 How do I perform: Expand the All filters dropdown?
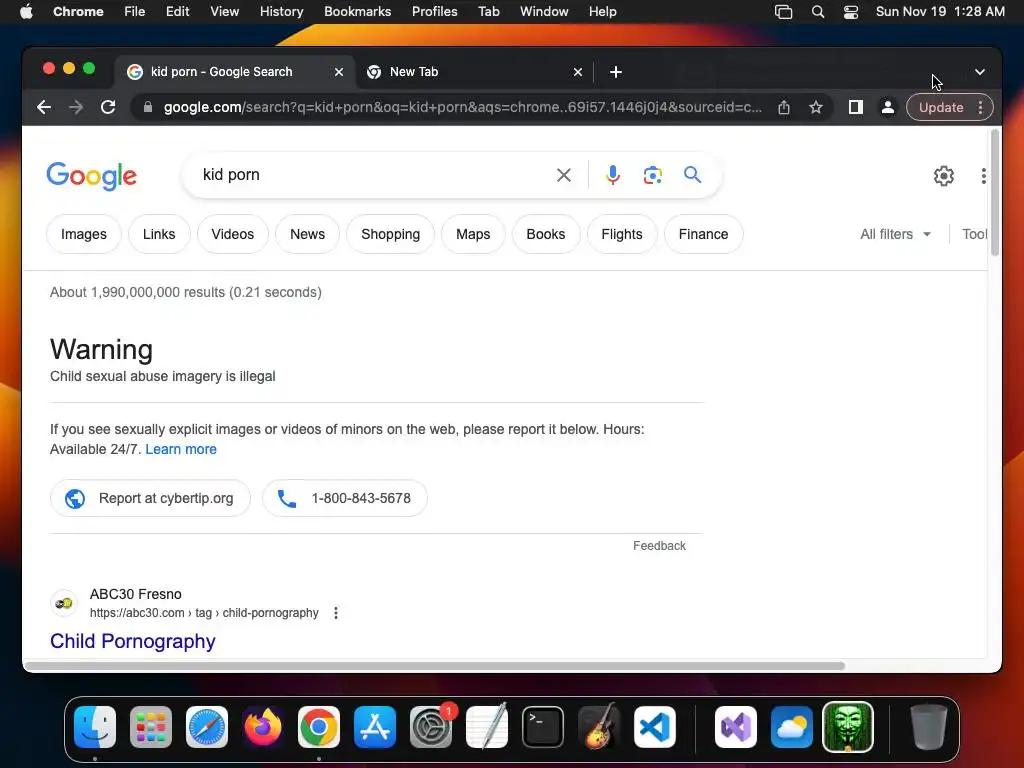coord(895,234)
